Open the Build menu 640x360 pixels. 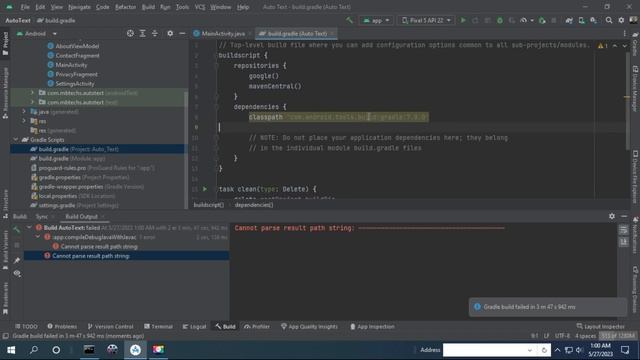148,7
